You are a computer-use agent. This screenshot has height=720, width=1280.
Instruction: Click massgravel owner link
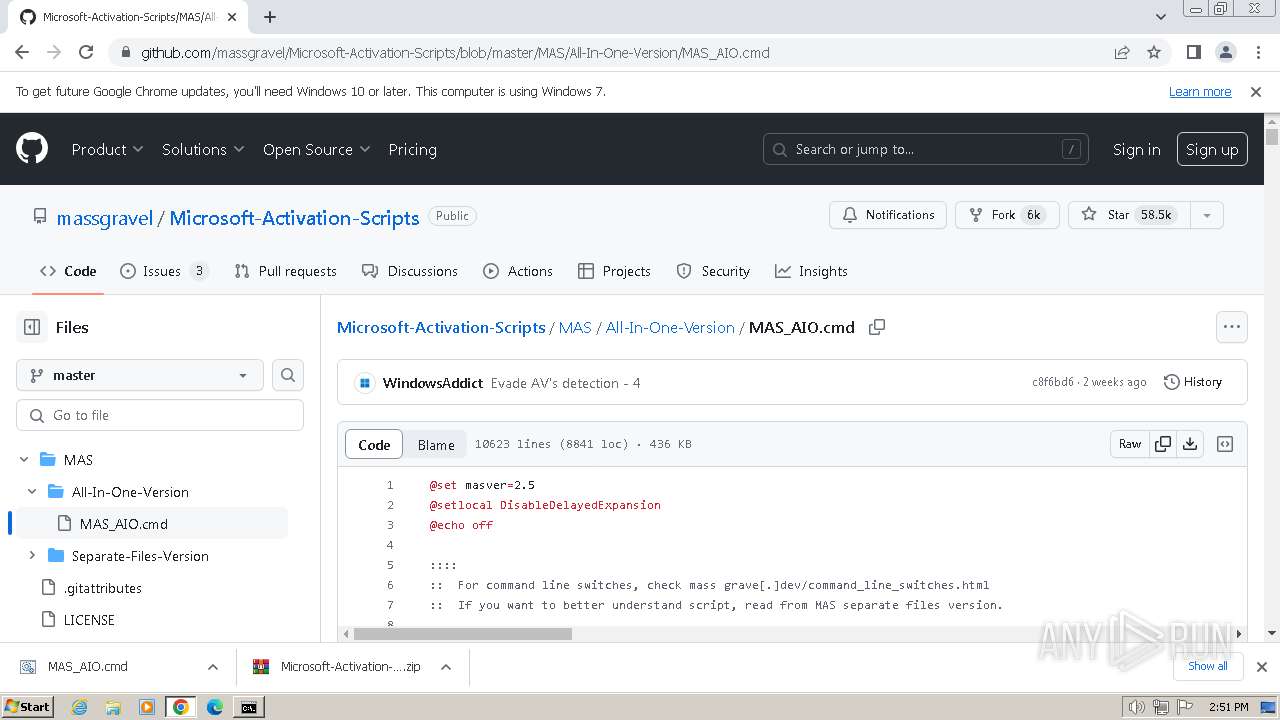click(105, 218)
